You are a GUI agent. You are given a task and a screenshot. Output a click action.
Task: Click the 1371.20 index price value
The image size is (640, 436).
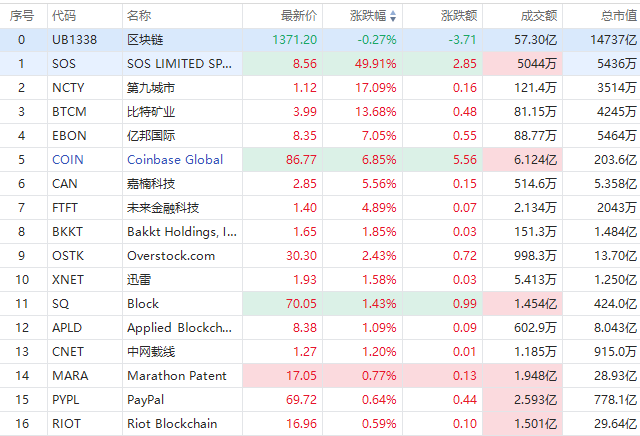click(295, 40)
